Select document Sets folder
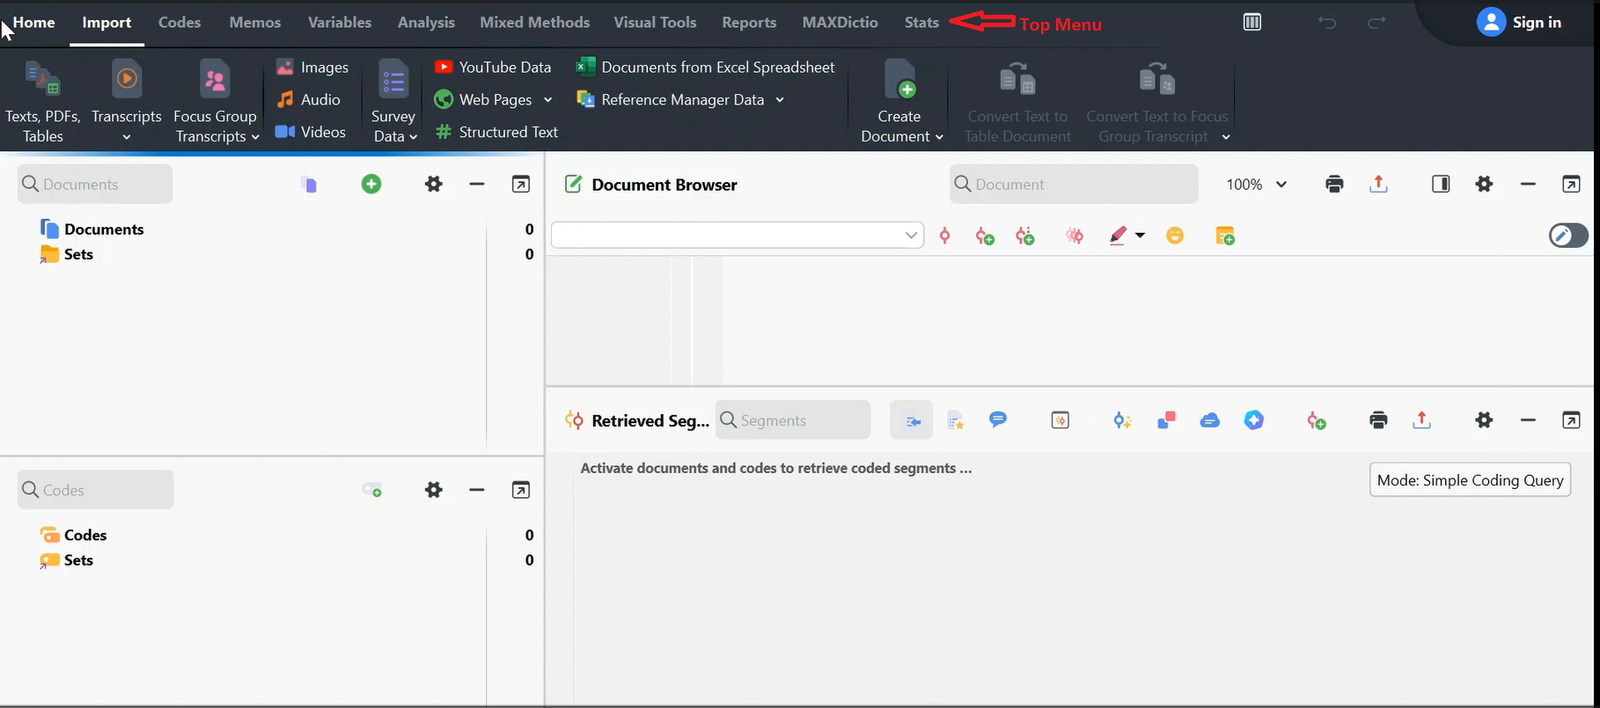Screen dimensions: 1600x708 coord(66,254)
